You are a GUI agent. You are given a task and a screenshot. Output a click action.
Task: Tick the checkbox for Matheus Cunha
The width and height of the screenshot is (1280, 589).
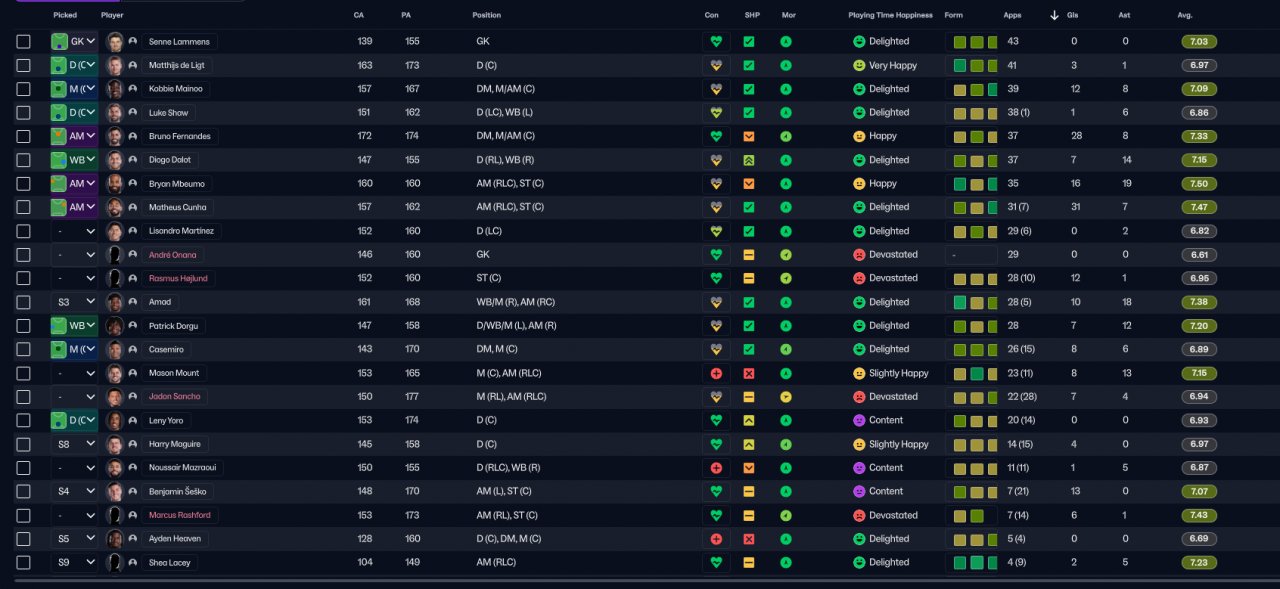(x=24, y=207)
